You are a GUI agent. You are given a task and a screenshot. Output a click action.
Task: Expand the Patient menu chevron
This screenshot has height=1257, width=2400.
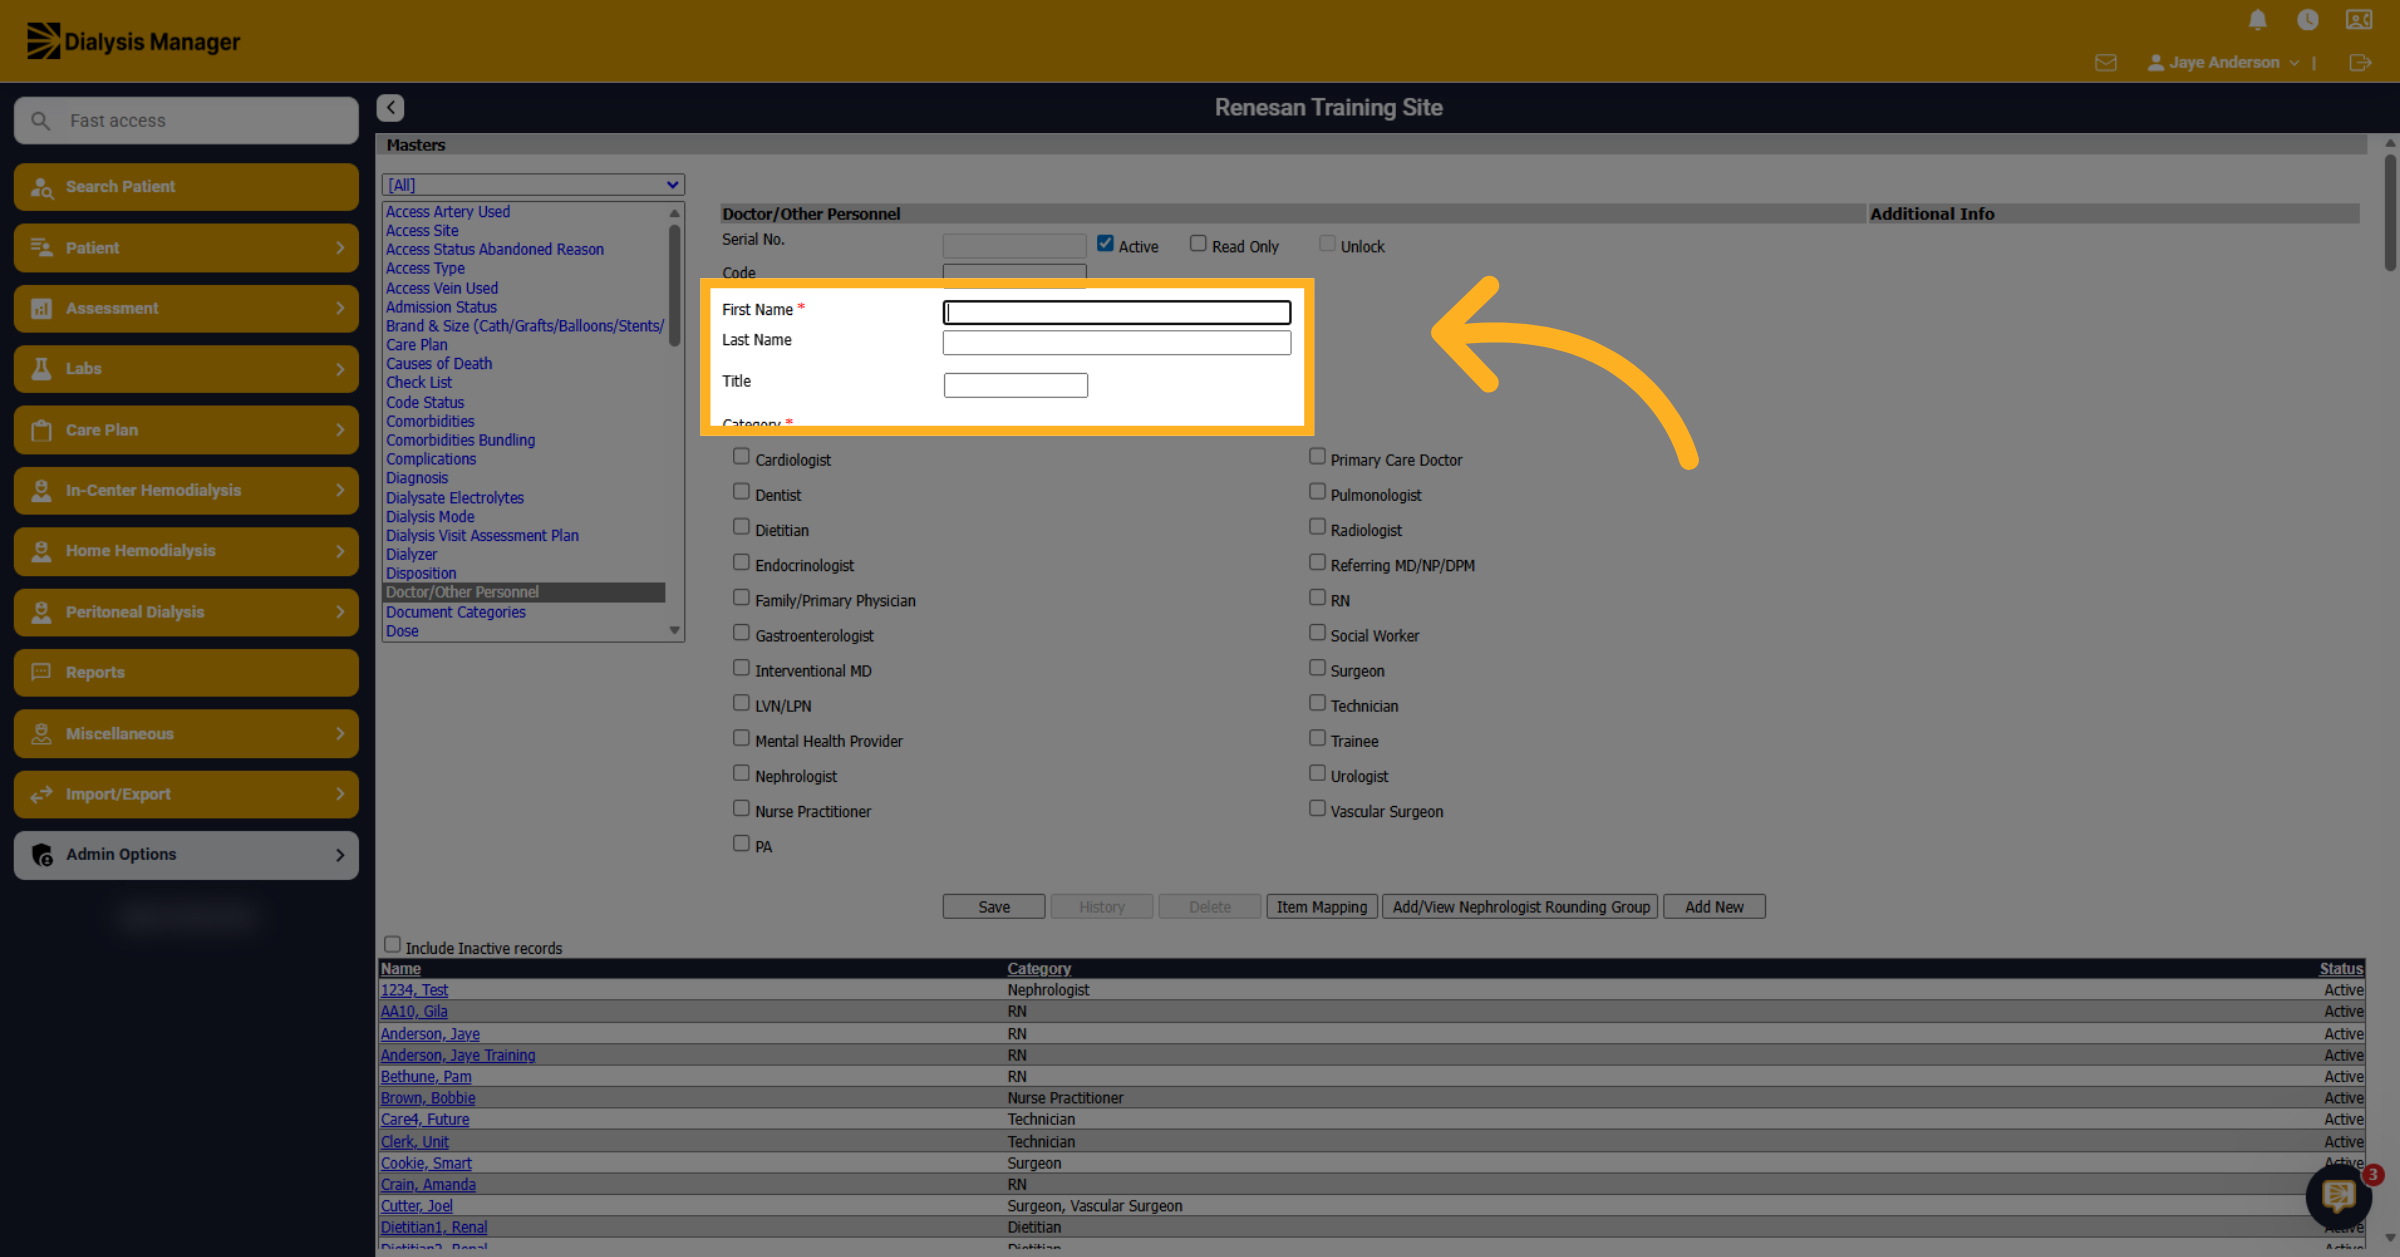click(340, 248)
